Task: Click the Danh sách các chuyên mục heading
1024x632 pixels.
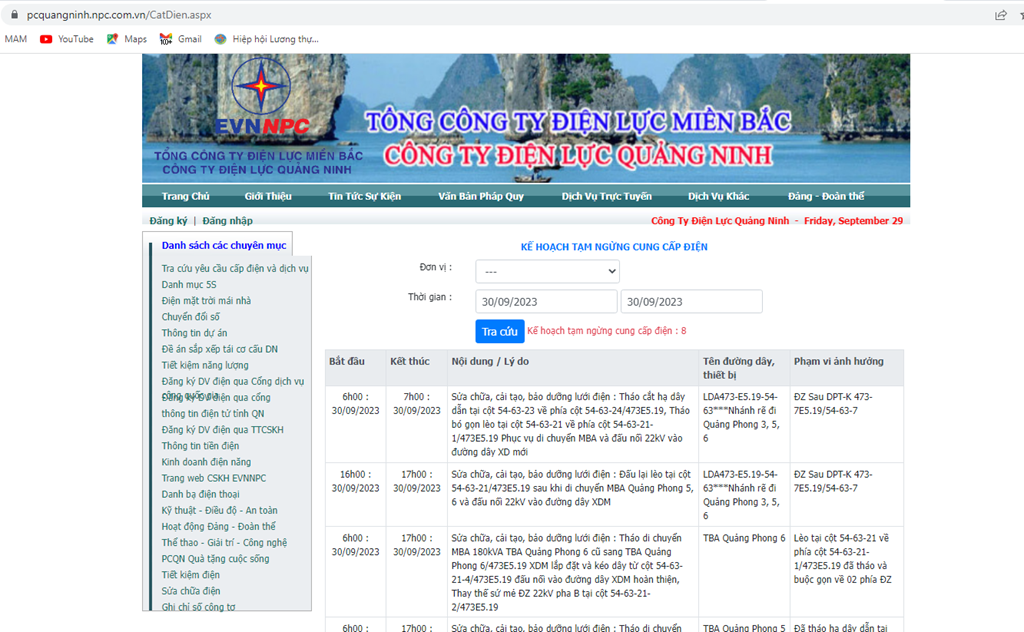Action: (x=224, y=245)
